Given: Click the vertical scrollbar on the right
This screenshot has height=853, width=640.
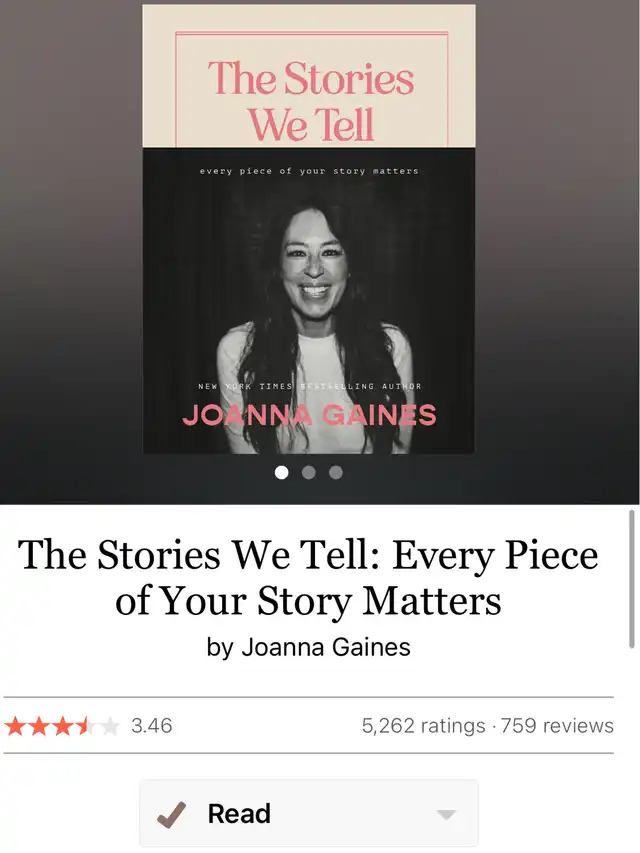Looking at the screenshot, I should (632, 579).
